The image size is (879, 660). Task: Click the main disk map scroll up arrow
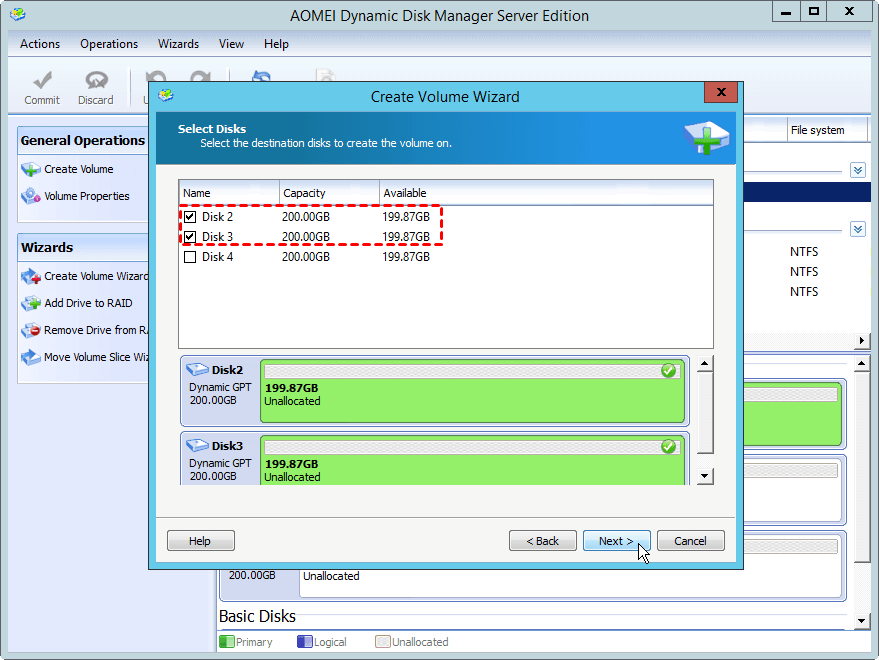(862, 364)
